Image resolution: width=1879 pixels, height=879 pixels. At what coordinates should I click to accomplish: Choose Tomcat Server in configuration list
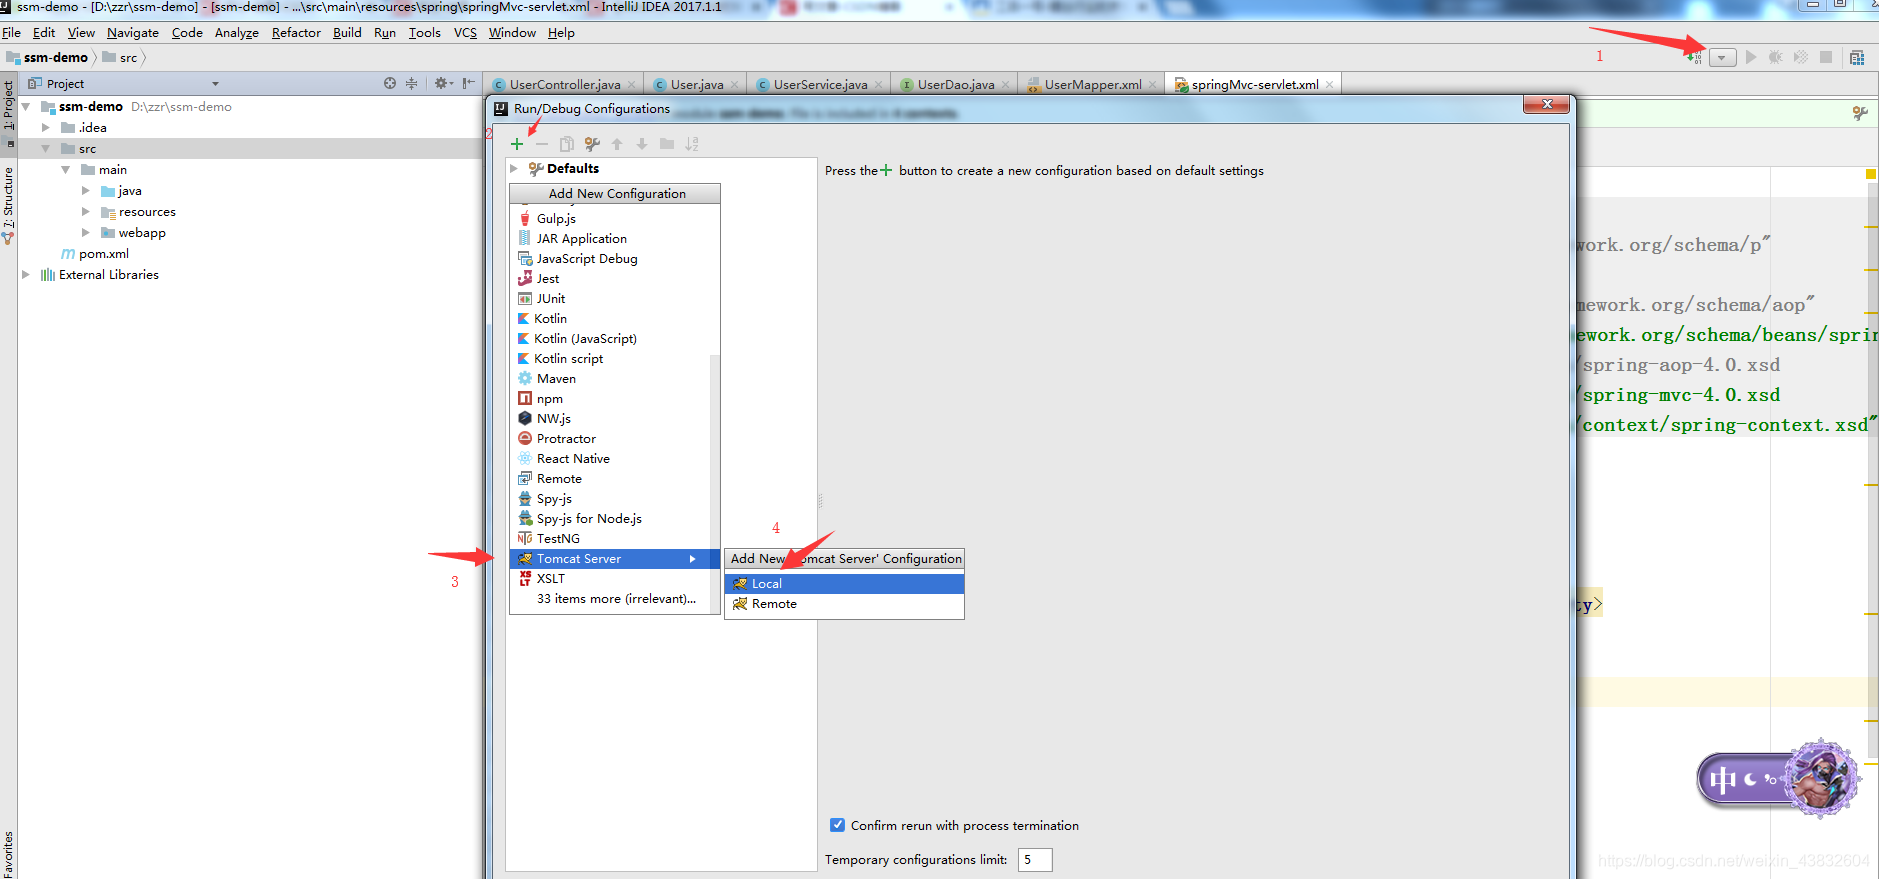[x=614, y=559]
